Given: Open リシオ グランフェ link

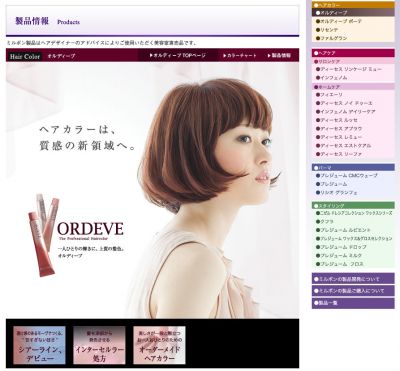Looking at the screenshot, I should (337, 192).
